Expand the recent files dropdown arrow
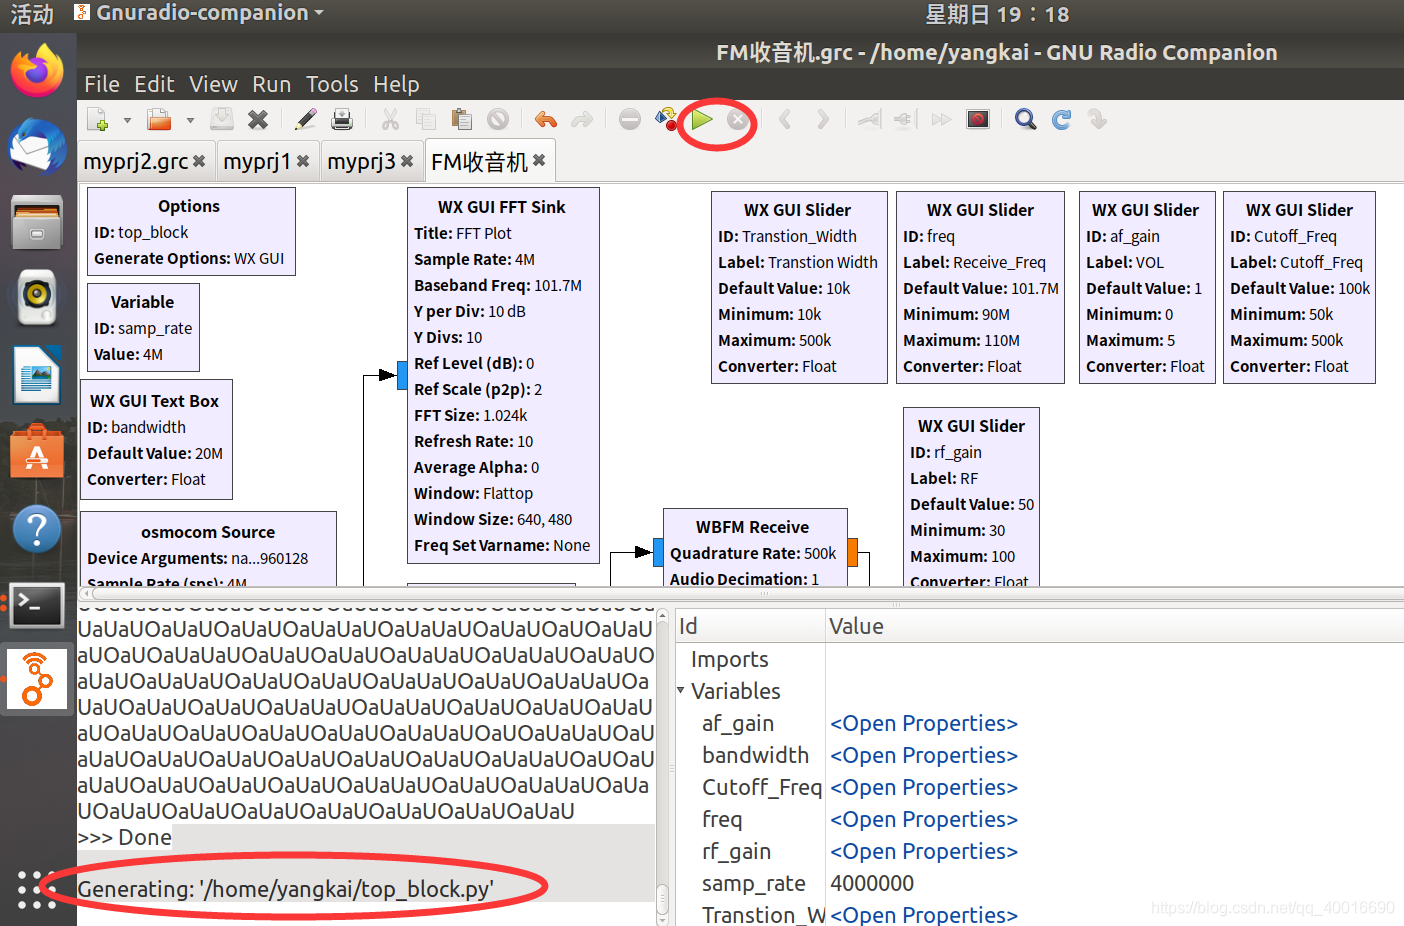The image size is (1404, 926). tap(190, 120)
